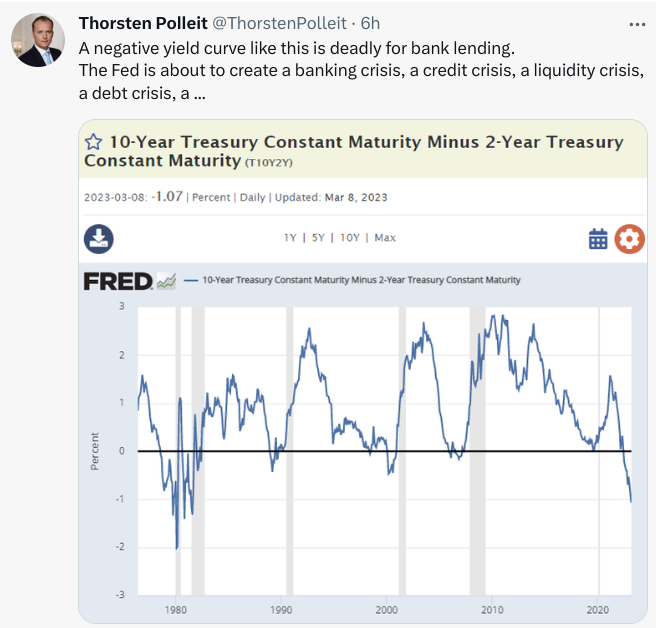Select the 5Y time range
This screenshot has height=628, width=656.
click(x=320, y=238)
